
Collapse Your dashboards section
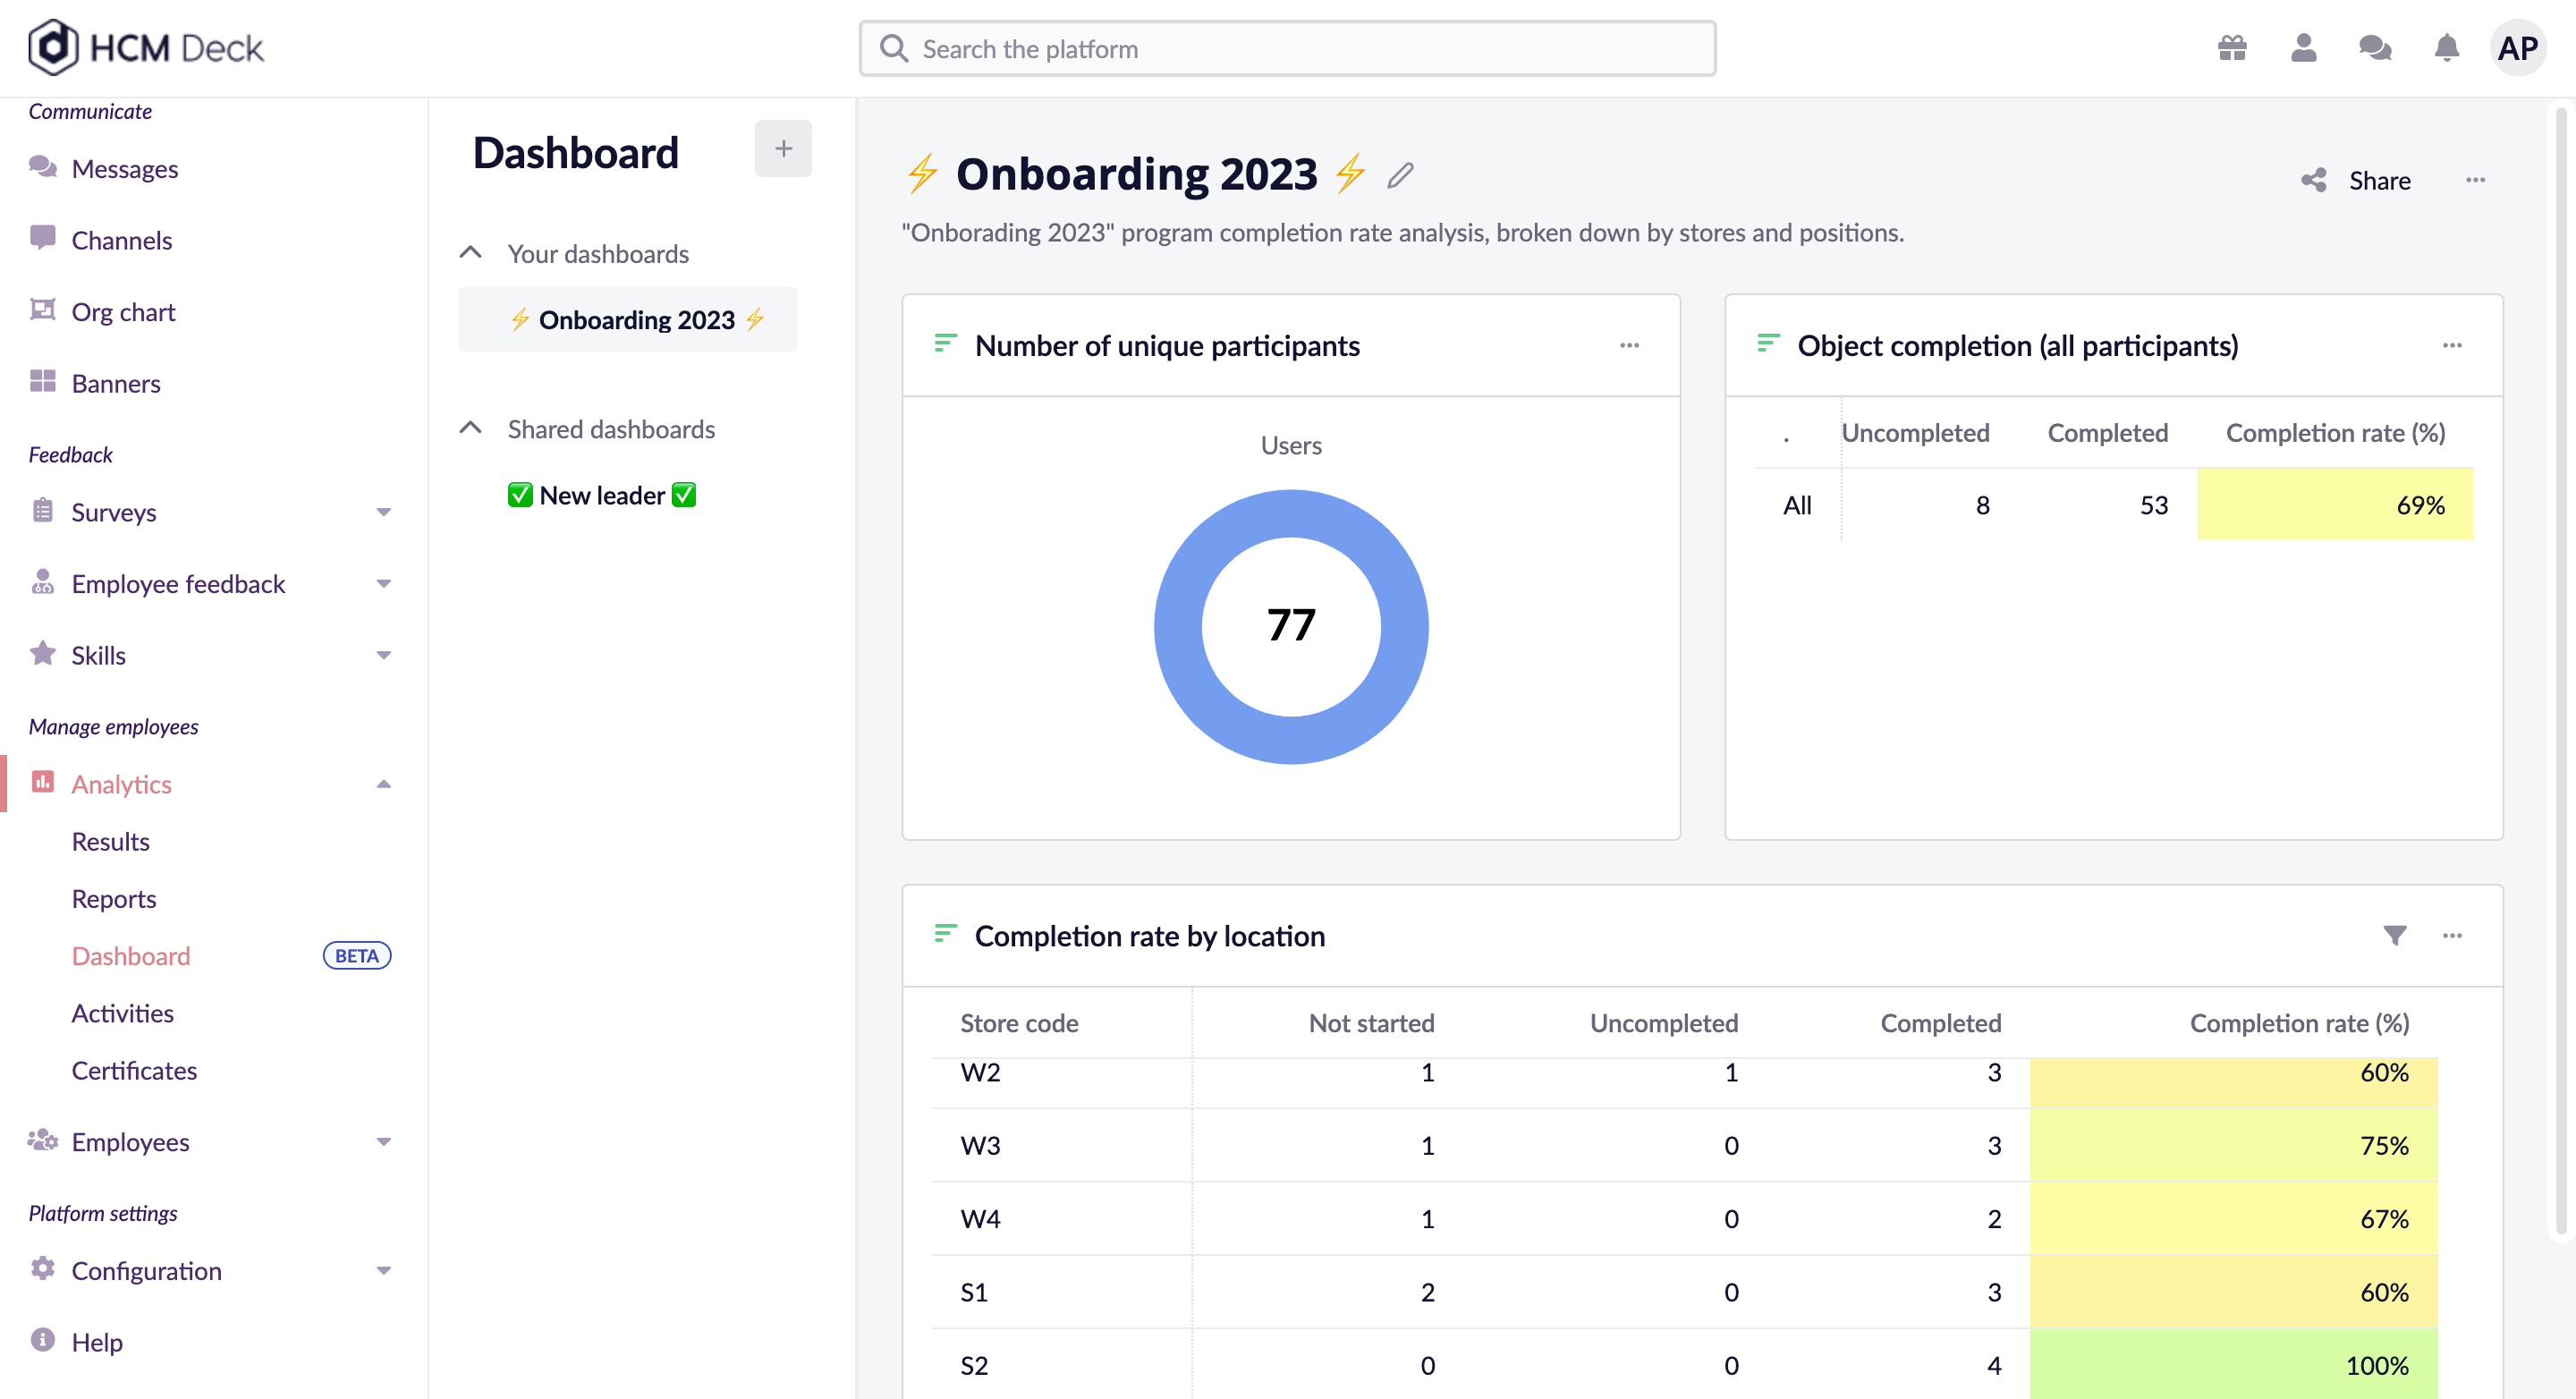click(x=471, y=252)
